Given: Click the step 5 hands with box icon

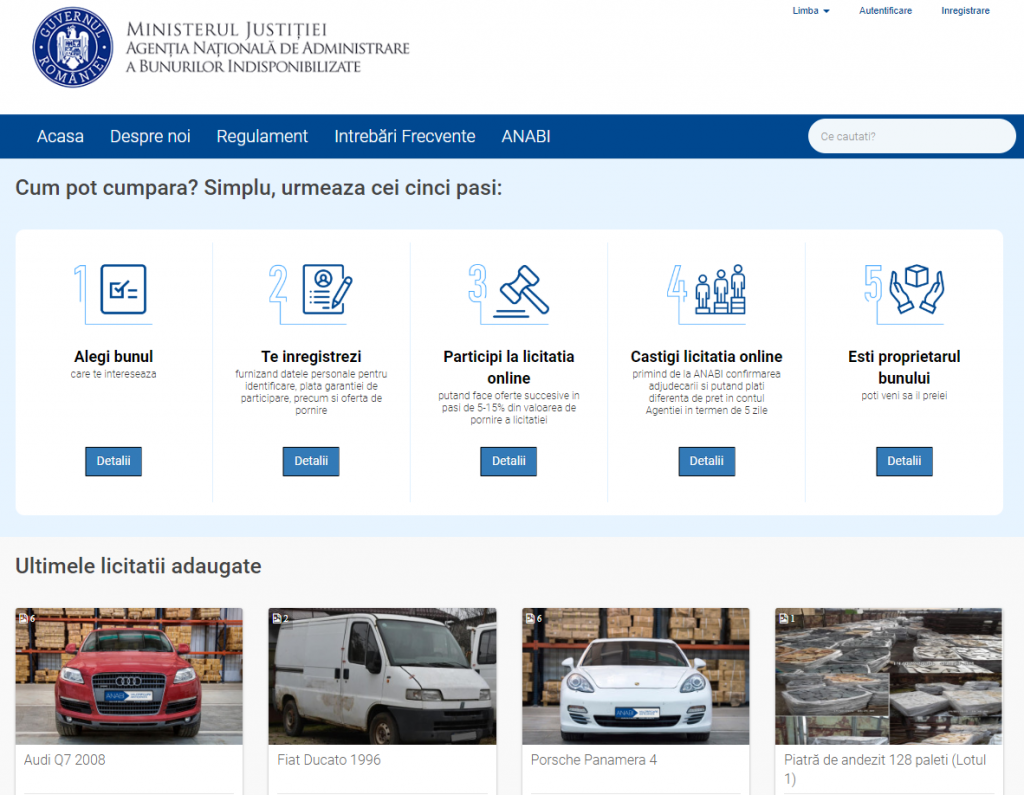Looking at the screenshot, I should [917, 288].
